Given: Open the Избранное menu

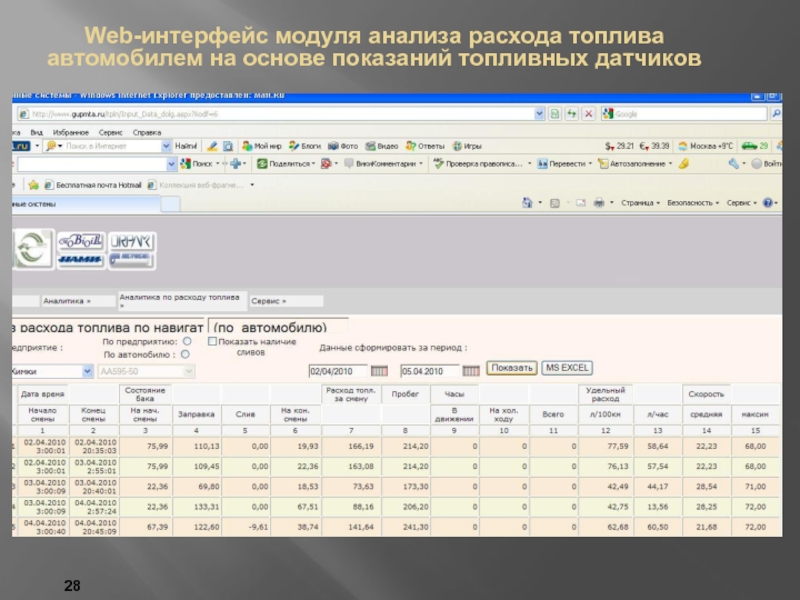Looking at the screenshot, I should pos(70,131).
